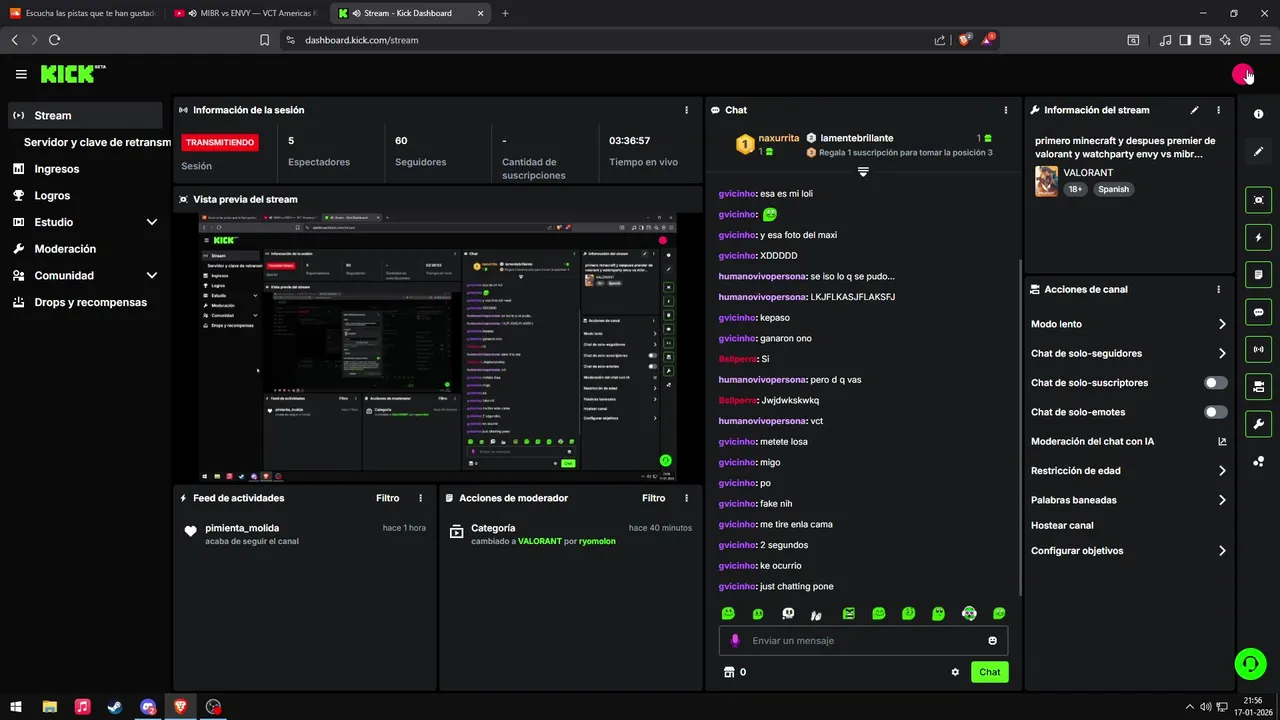Open the pink profile avatar menu

[x=1242, y=74]
